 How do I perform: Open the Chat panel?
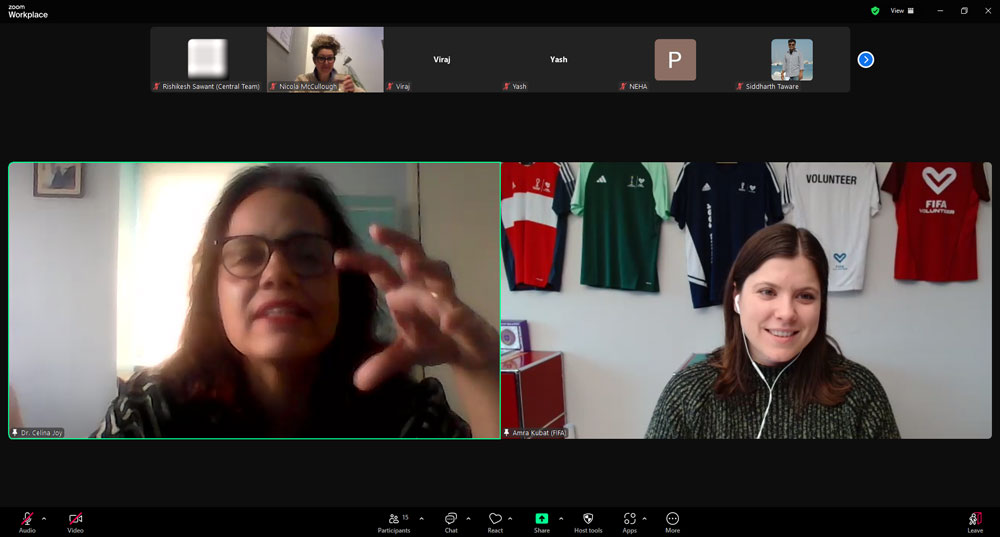[451, 519]
